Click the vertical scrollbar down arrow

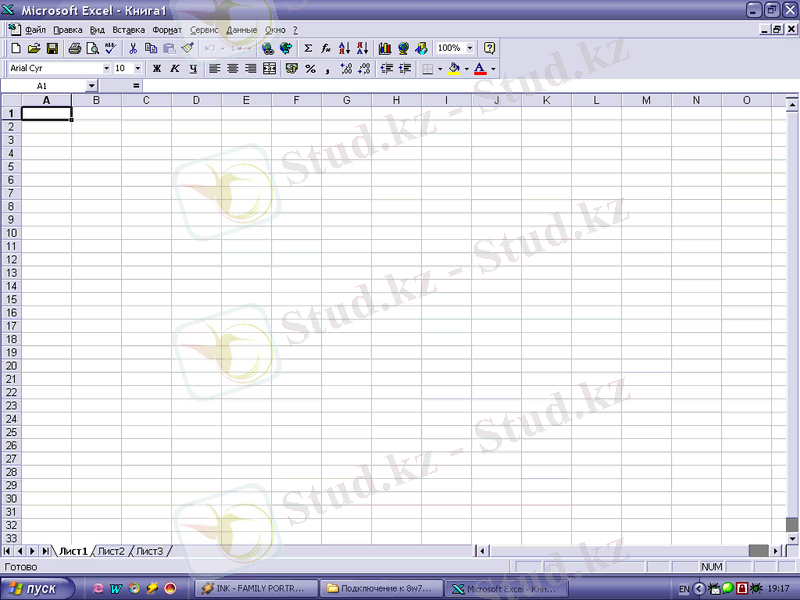(x=792, y=538)
